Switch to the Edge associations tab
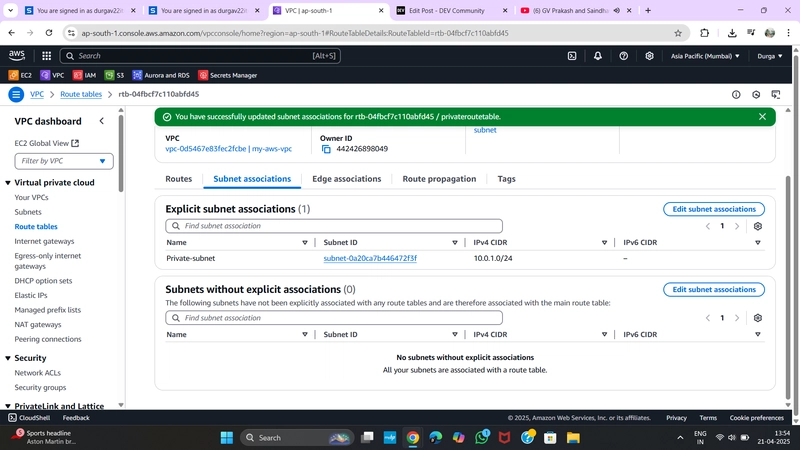This screenshot has width=800, height=450. 346,179
